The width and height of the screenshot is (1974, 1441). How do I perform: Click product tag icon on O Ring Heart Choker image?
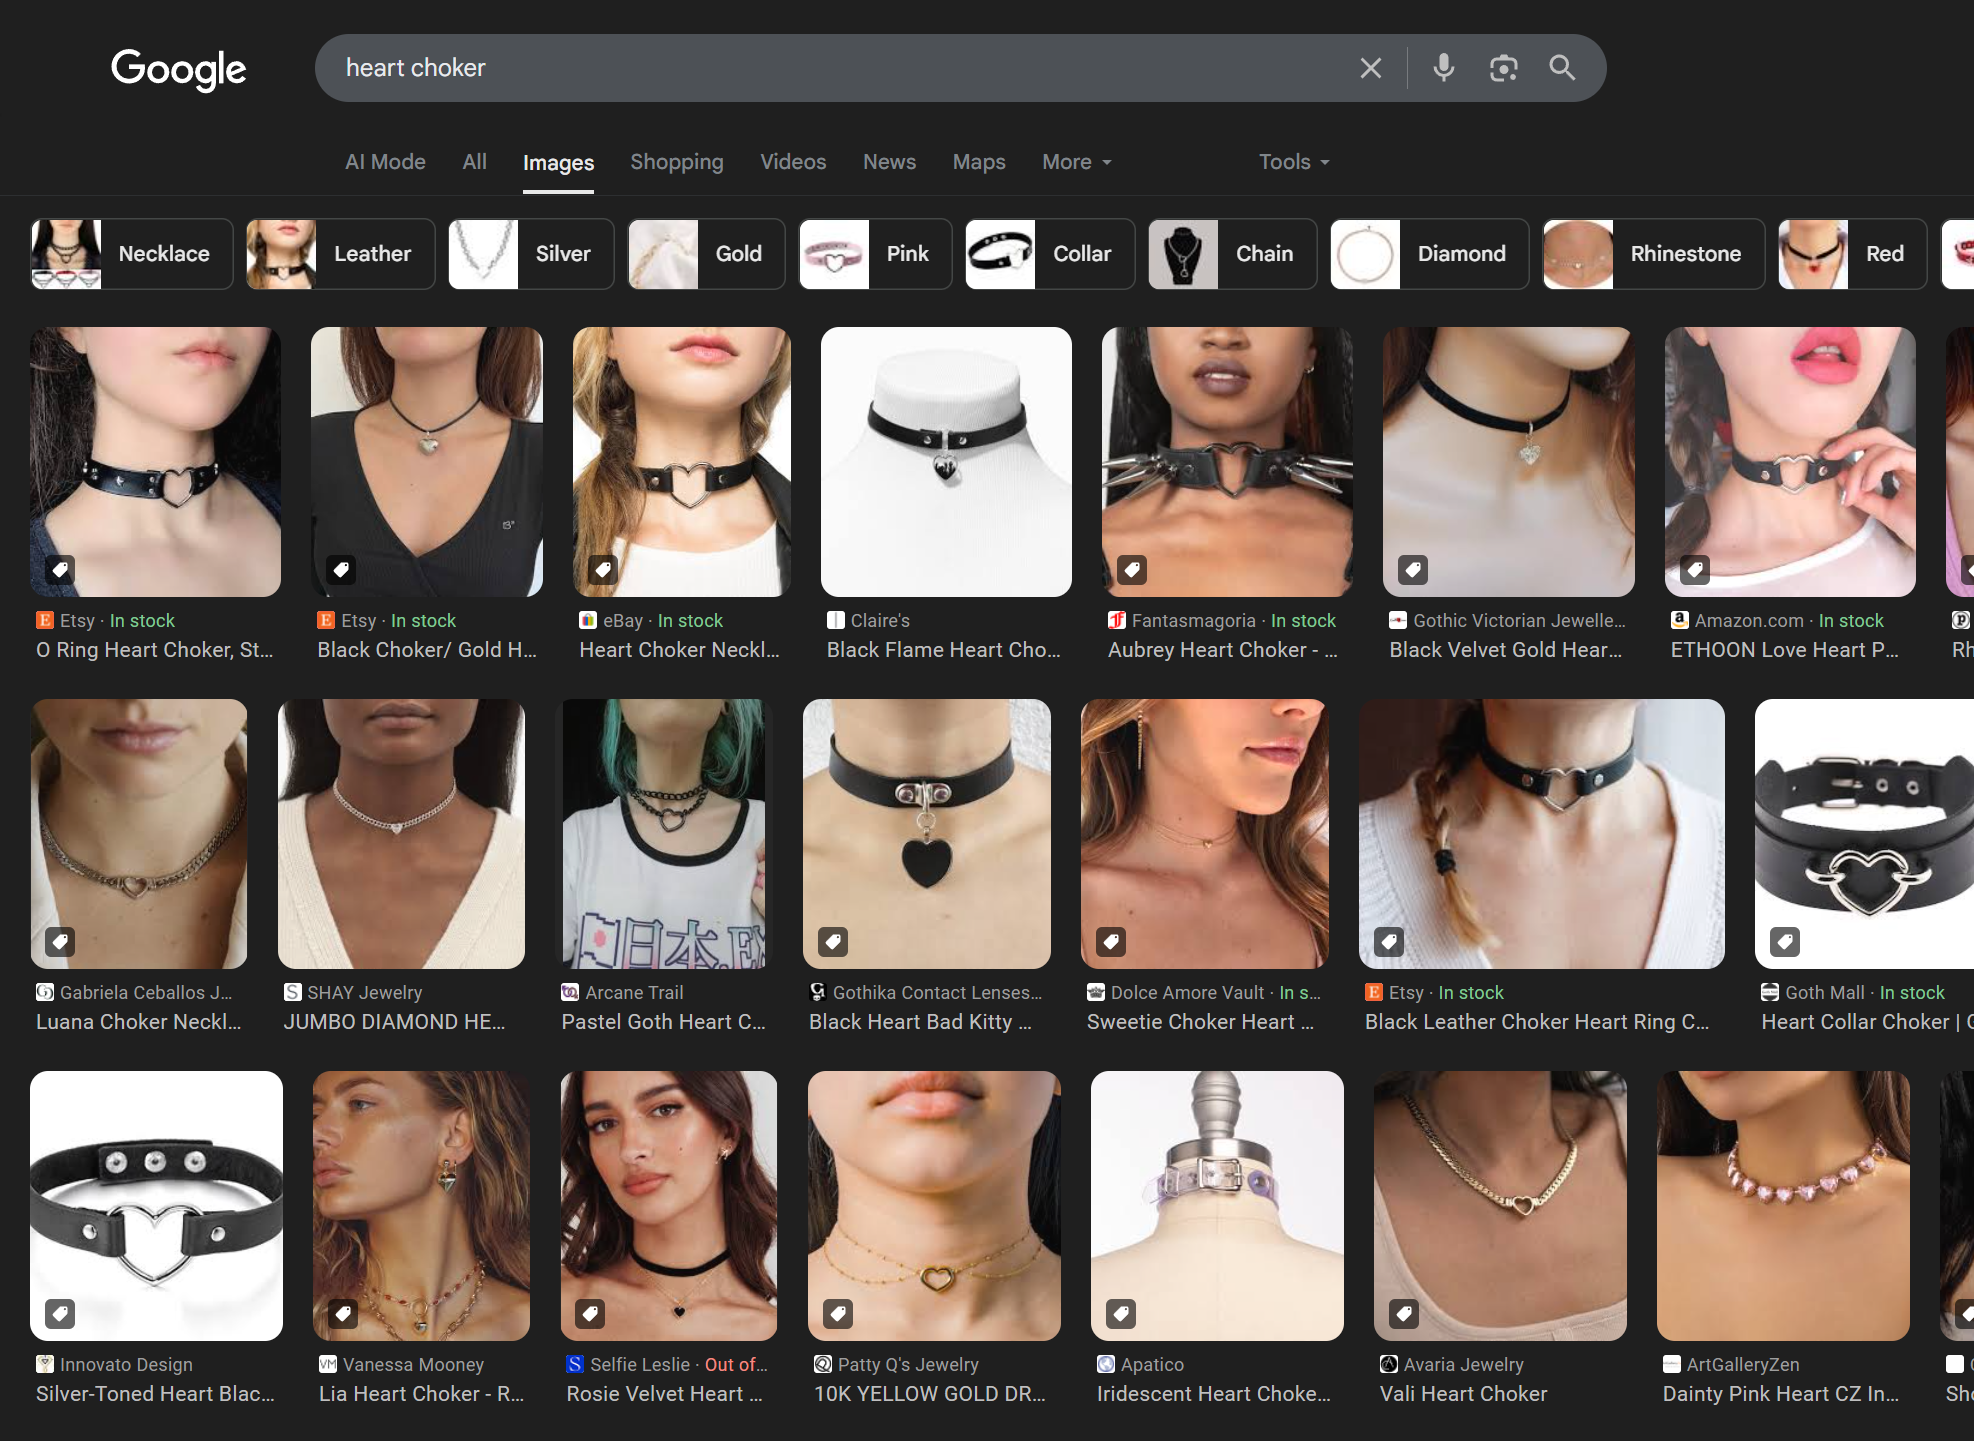pyautogui.click(x=60, y=570)
